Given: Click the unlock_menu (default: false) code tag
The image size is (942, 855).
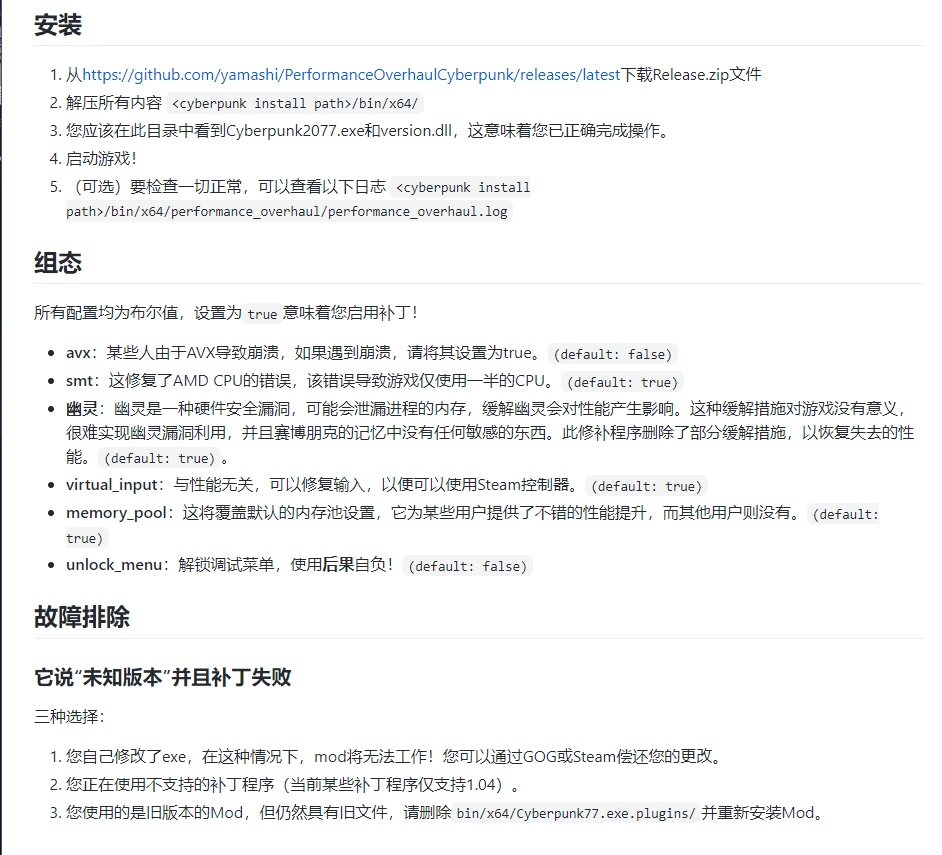Looking at the screenshot, I should (x=467, y=566).
